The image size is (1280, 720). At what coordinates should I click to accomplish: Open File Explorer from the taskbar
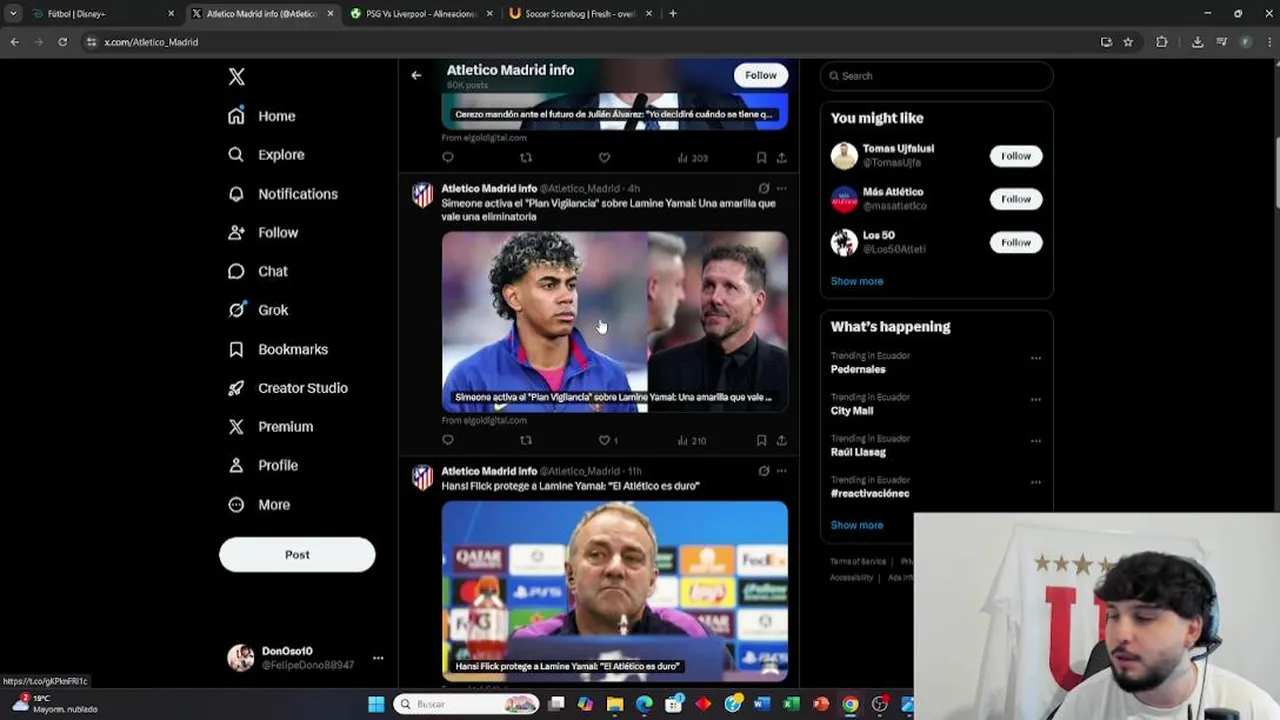(615, 704)
